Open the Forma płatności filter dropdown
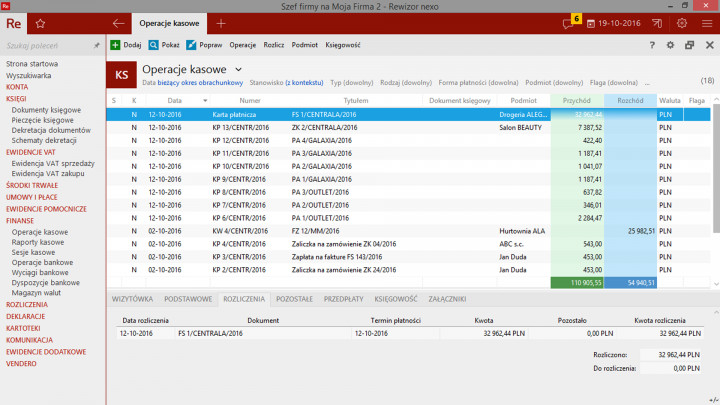720x405 pixels. tap(478, 83)
